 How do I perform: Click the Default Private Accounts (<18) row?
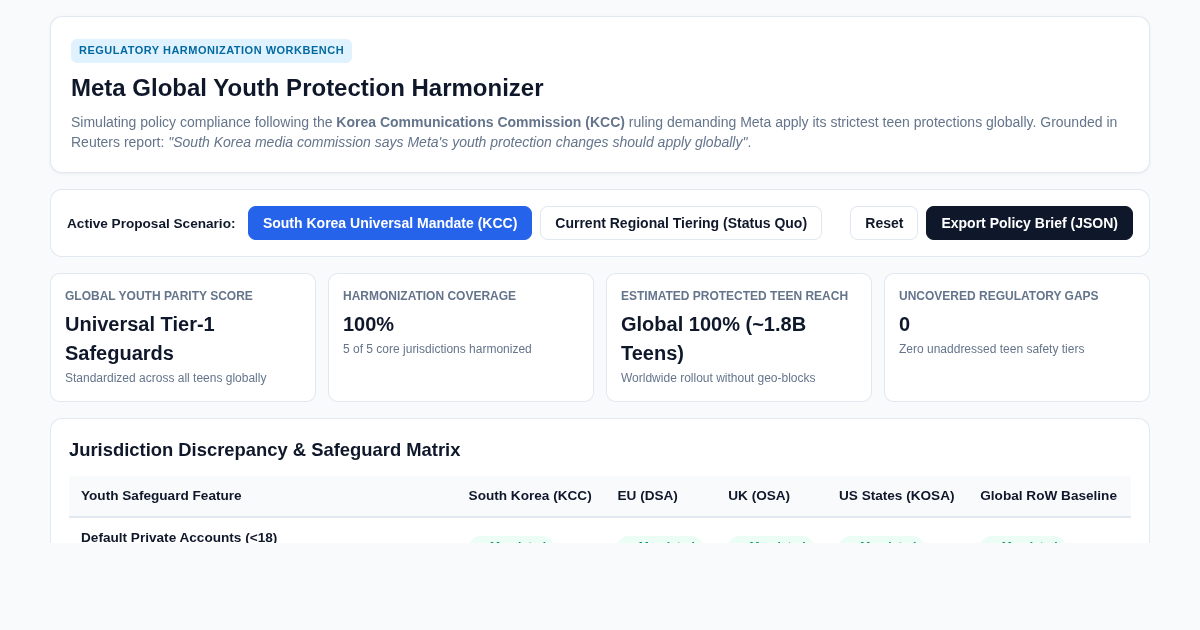tap(600, 532)
